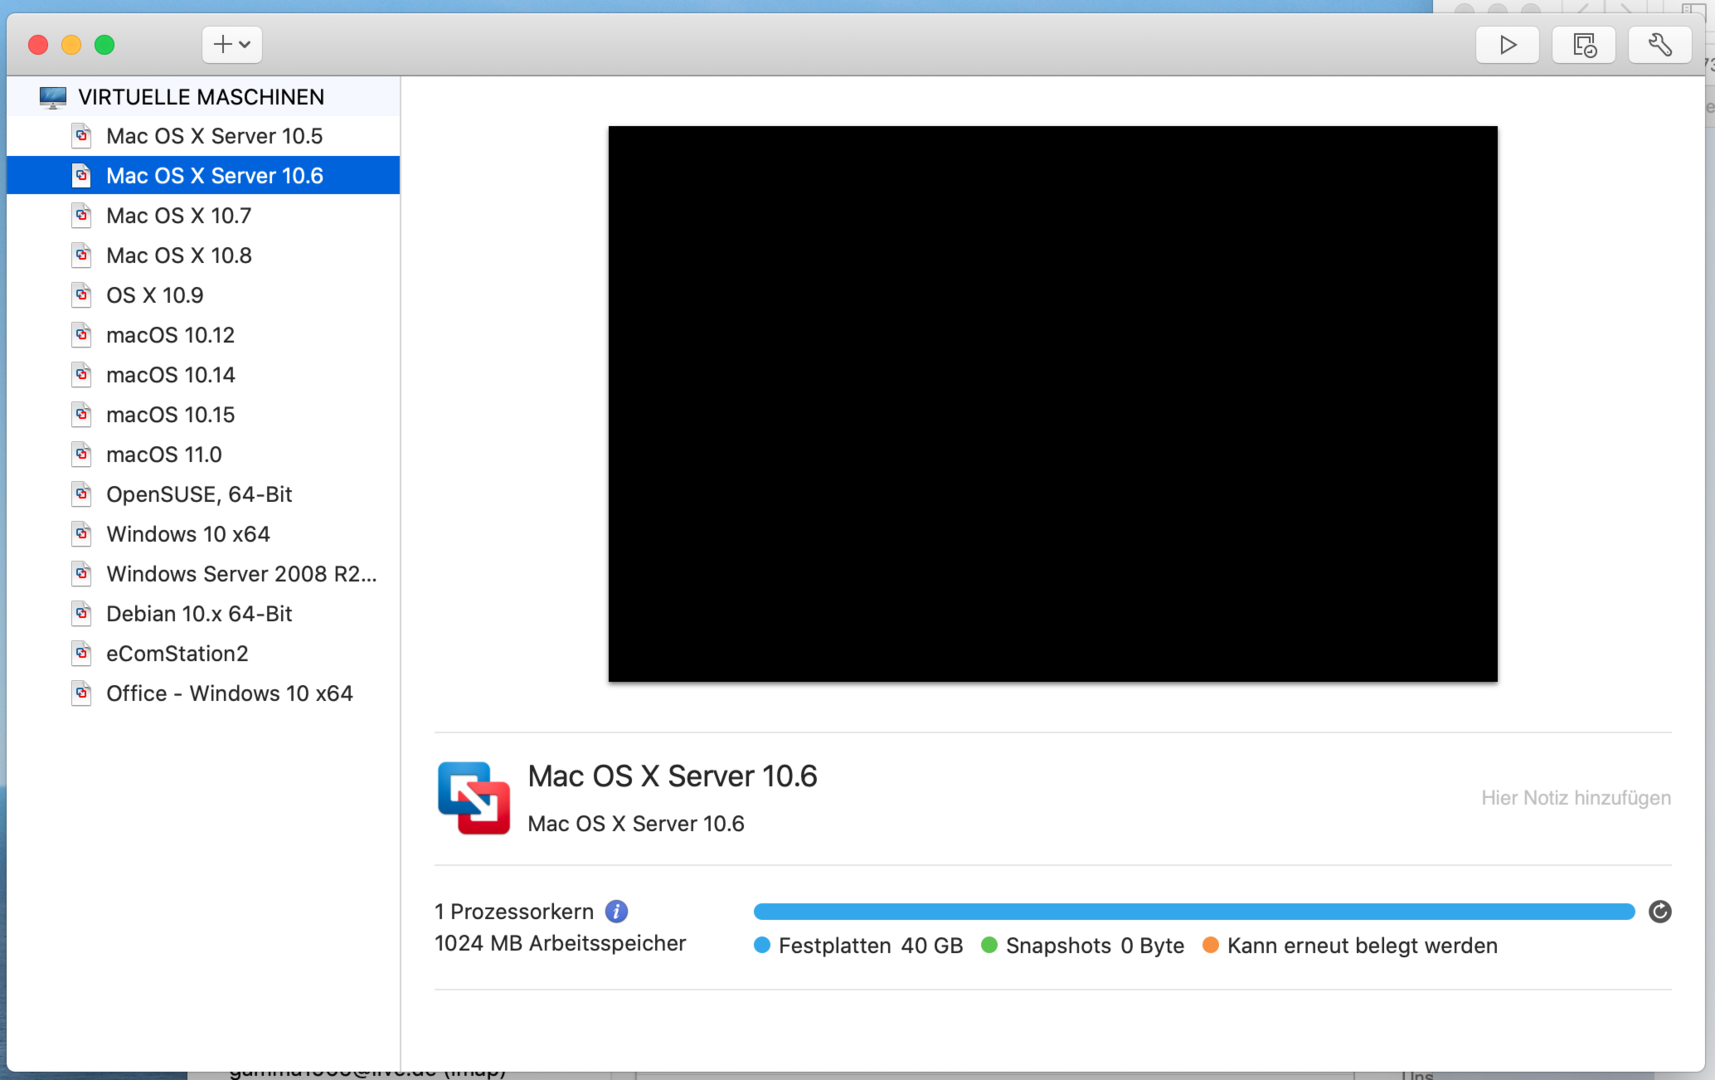This screenshot has height=1080, width=1715.
Task: Click the Windows Server 2008 file icon
Action: pyautogui.click(x=82, y=574)
